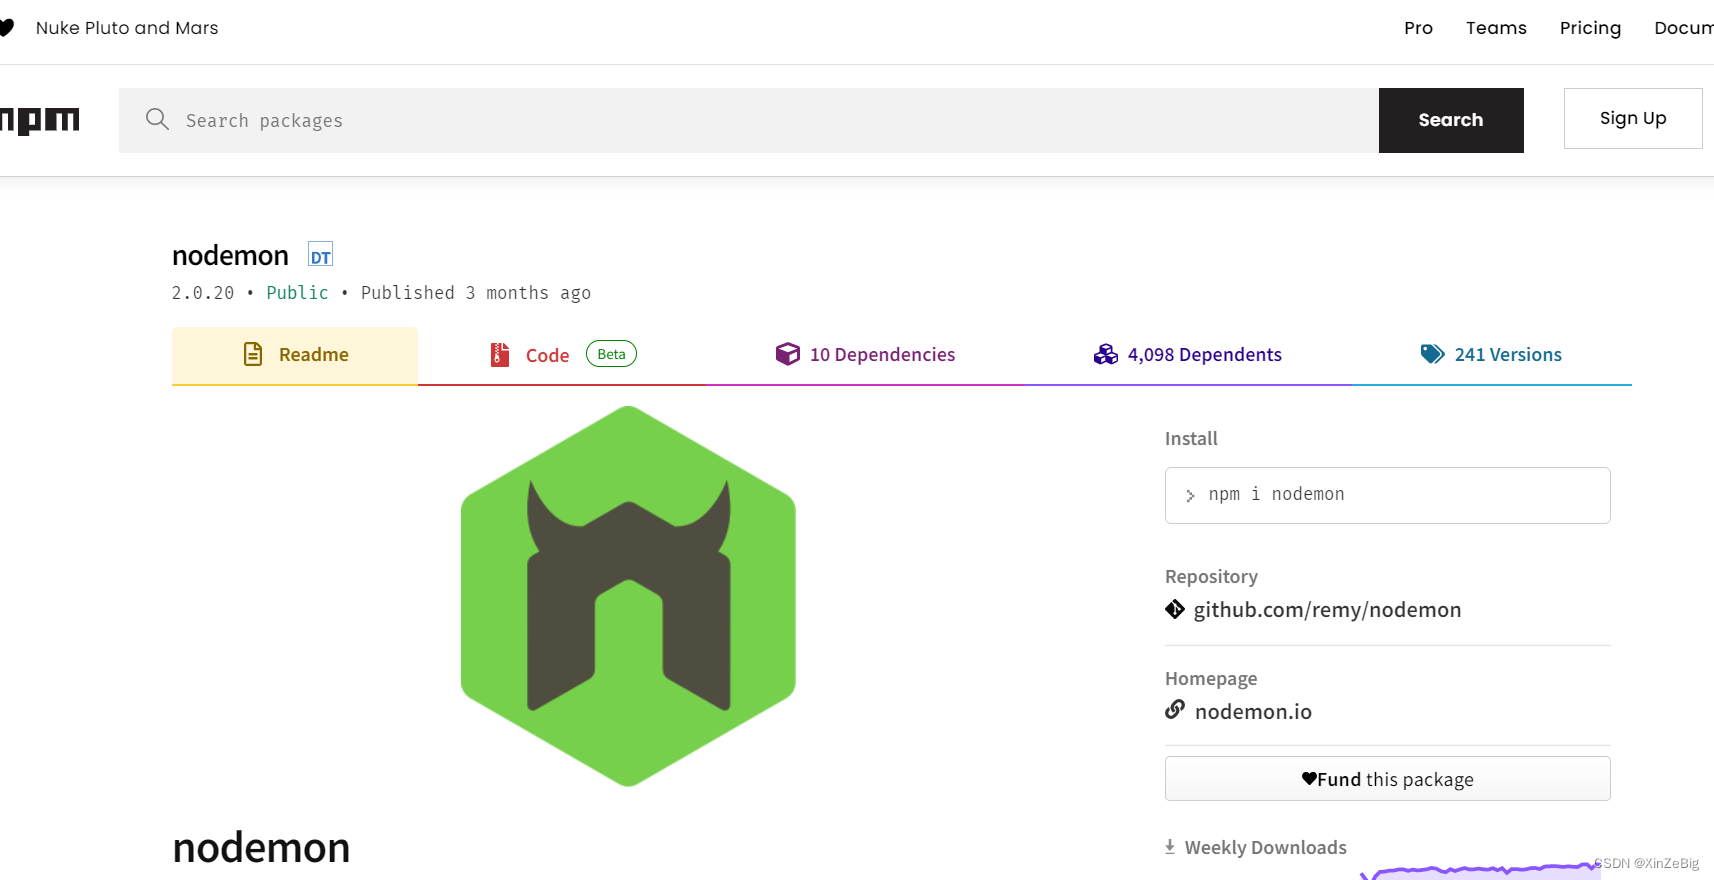Copy the npm i nodemon install command
Screen dimensions: 1714x880
pyautogui.click(x=1388, y=495)
